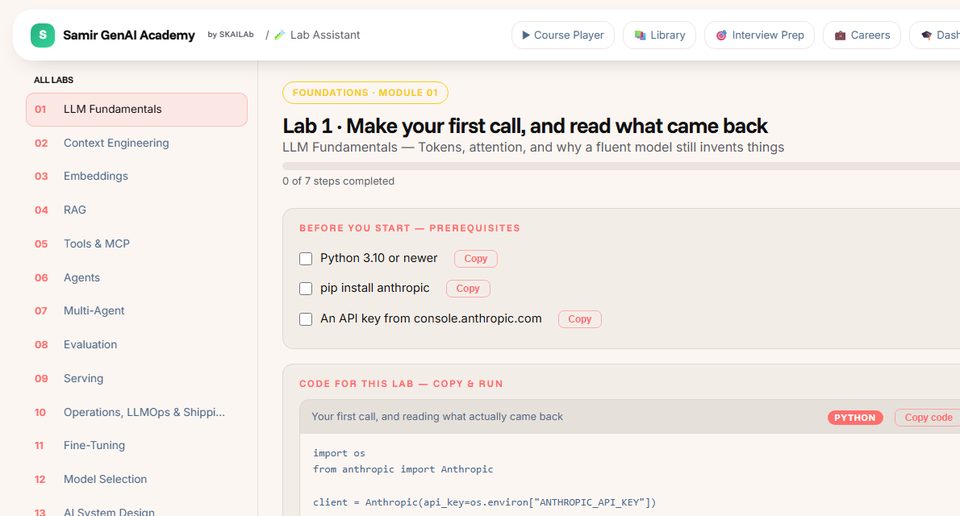The image size is (960, 516).
Task: Click the 'from anthropic import Anthropic' code line
Action: pyautogui.click(x=403, y=469)
